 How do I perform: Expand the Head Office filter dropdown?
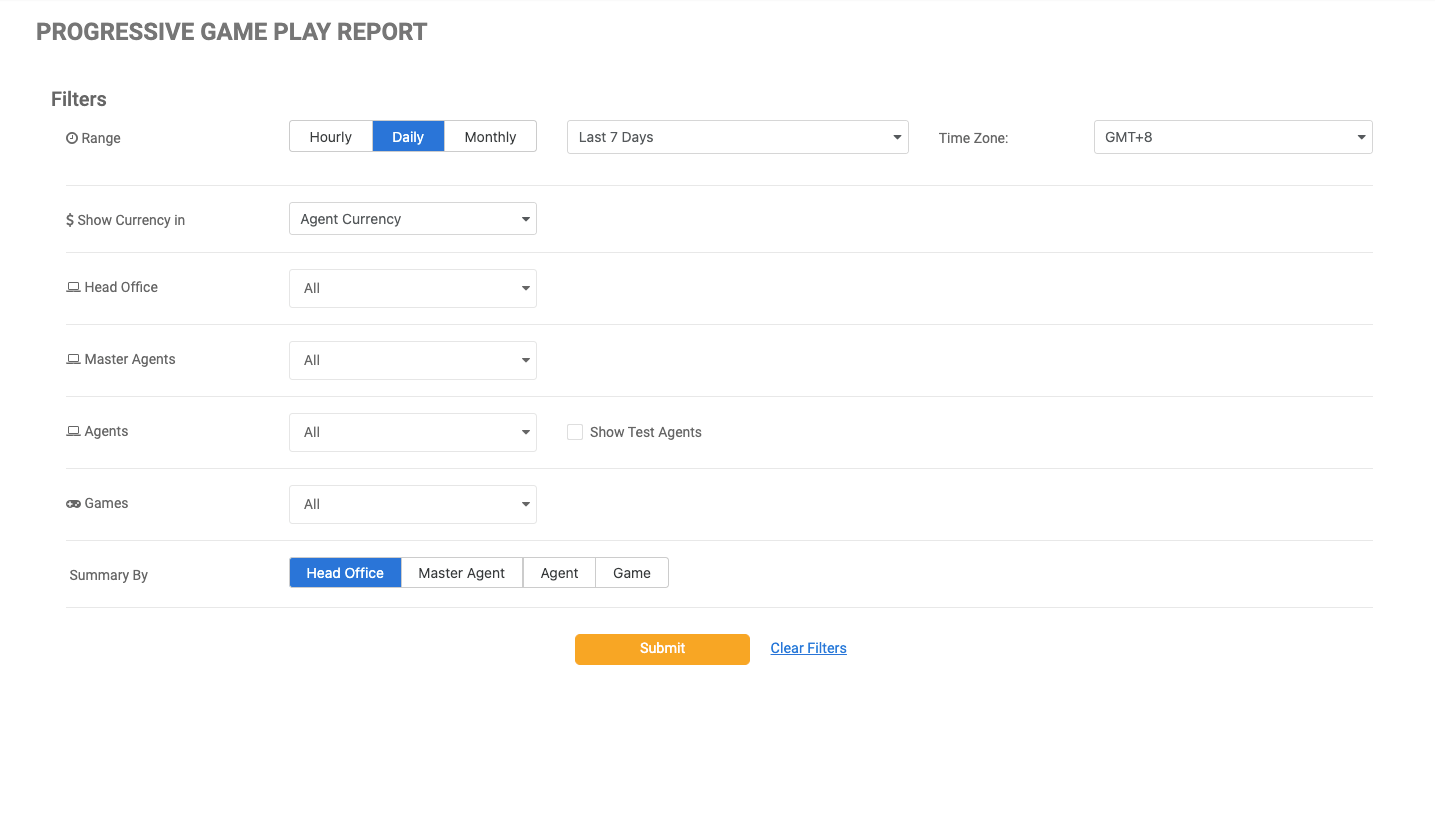(412, 288)
